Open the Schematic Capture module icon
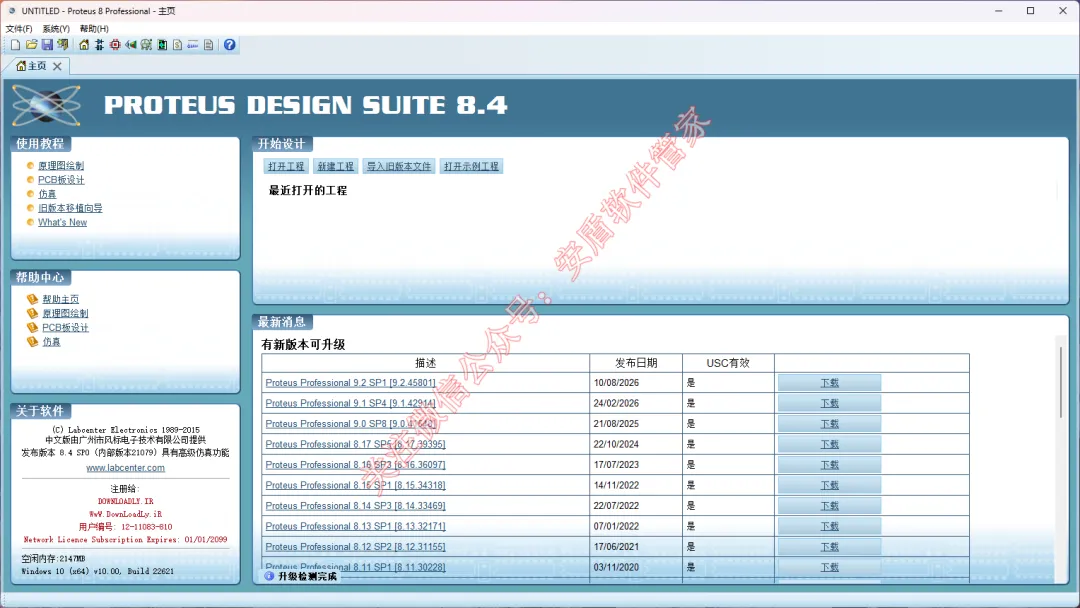The image size is (1080, 608). click(x=99, y=45)
